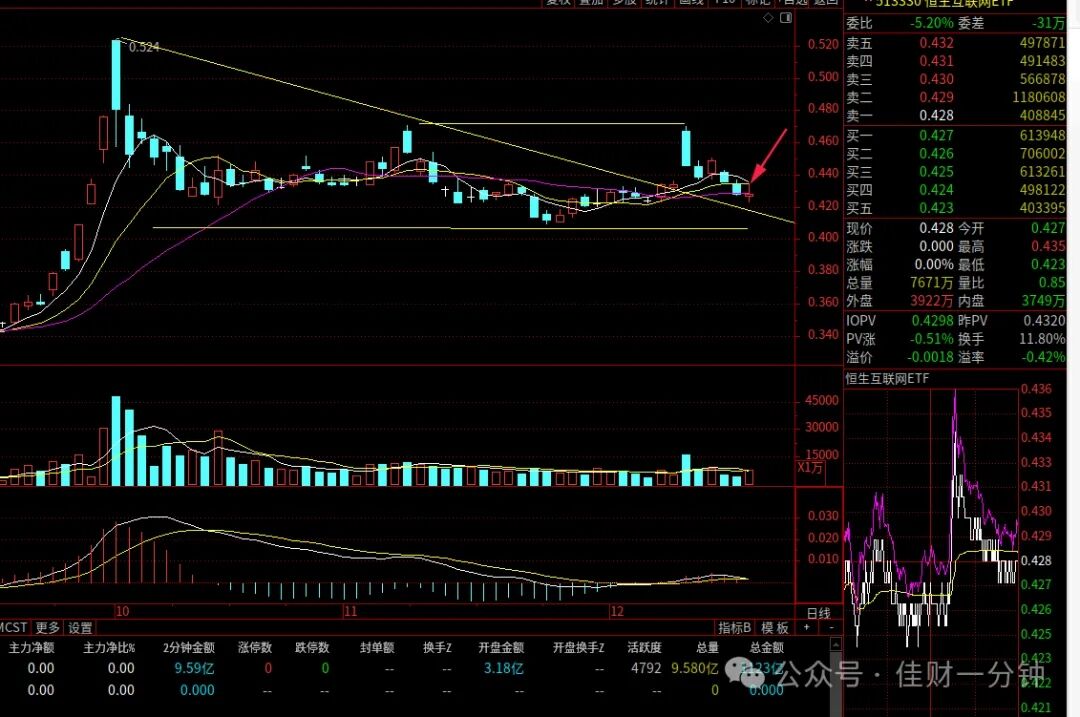This screenshot has height=717, width=1080.
Task: Click the month 10 marker on time axis
Action: 123,611
